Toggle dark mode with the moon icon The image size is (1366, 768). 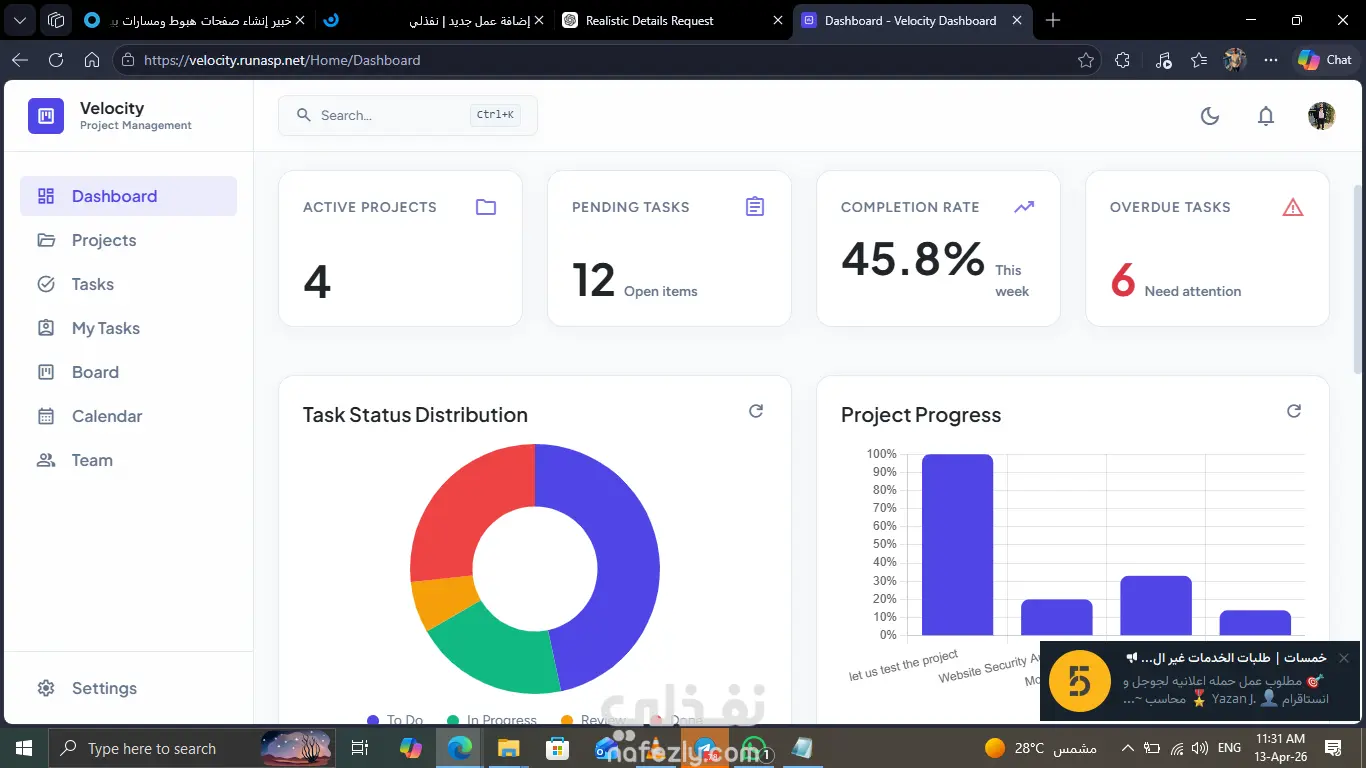coord(1210,116)
